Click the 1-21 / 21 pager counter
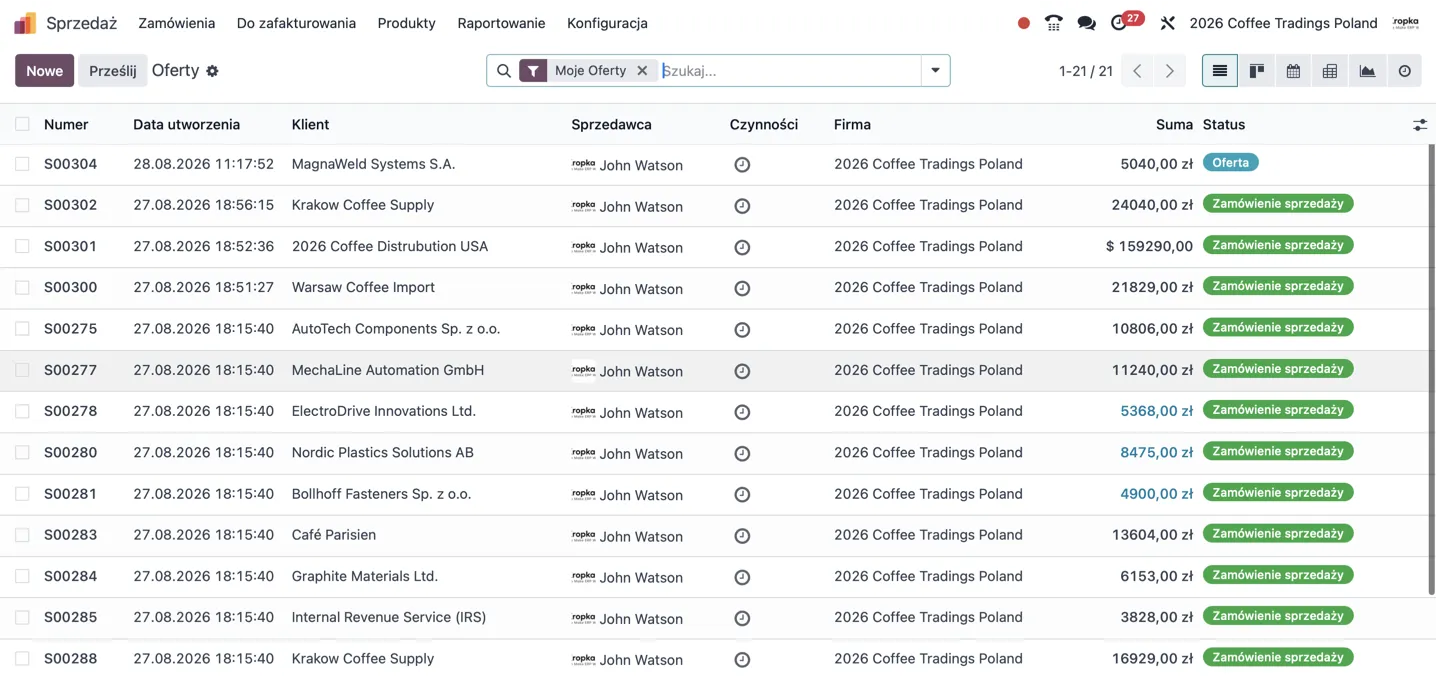The width and height of the screenshot is (1437, 679). pyautogui.click(x=1086, y=71)
